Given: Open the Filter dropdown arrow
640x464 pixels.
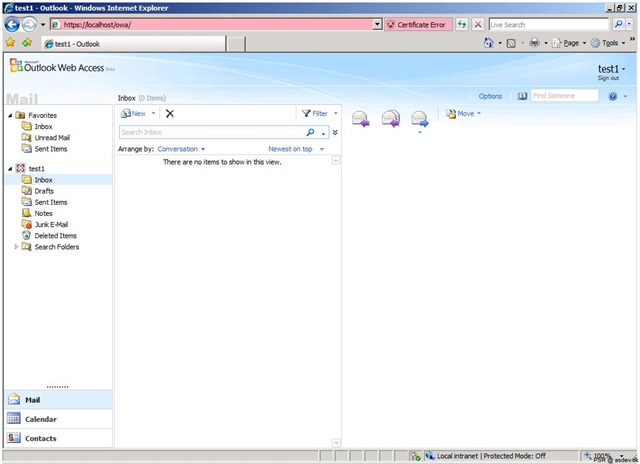Looking at the screenshot, I should 336,113.
